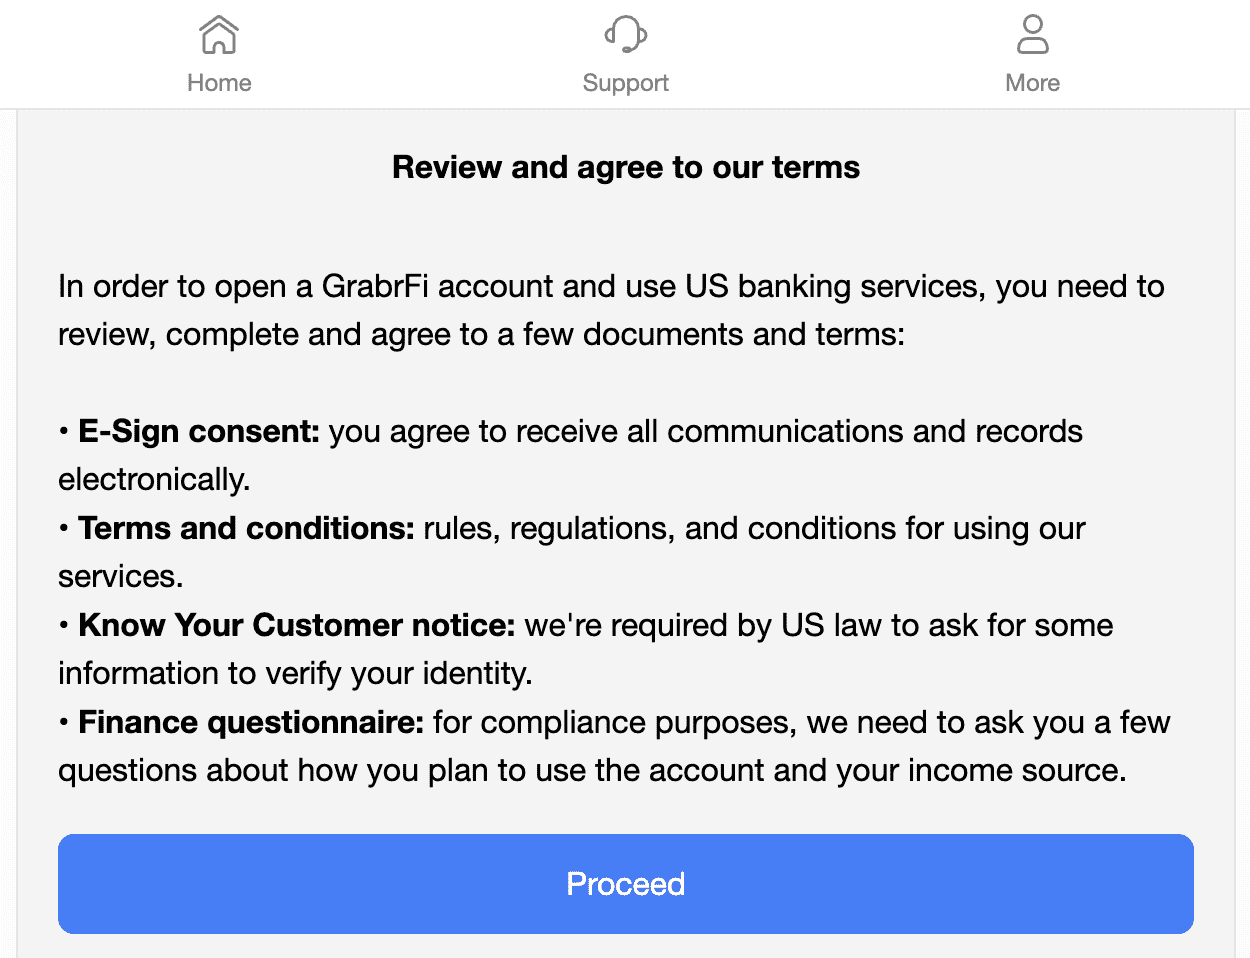Click the word "GrabrFi" in the intro paragraph

point(375,287)
